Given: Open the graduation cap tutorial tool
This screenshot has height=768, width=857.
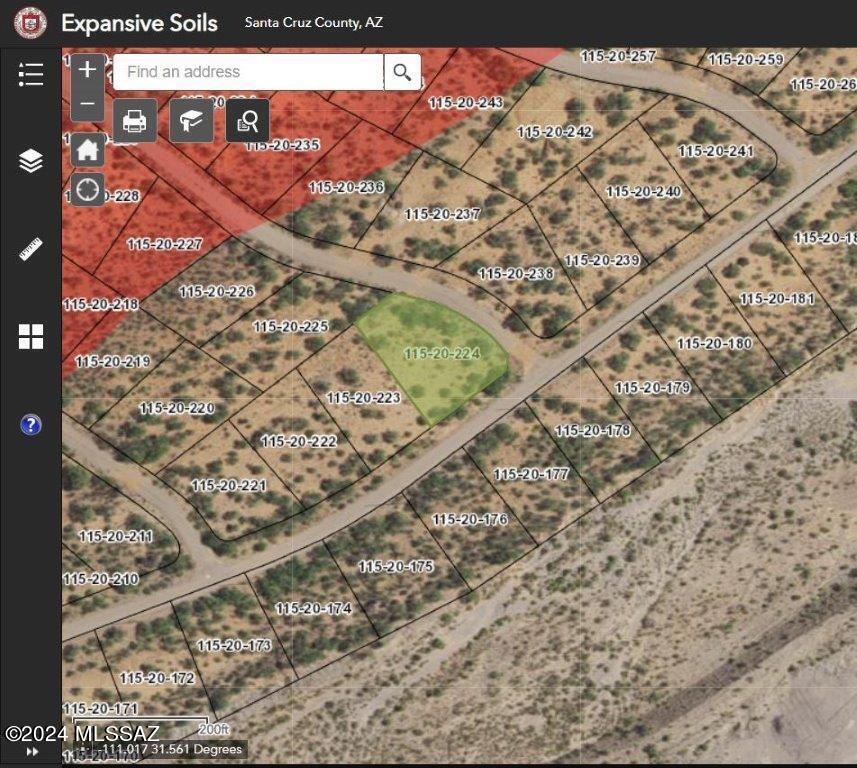Looking at the screenshot, I should pyautogui.click(x=191, y=121).
